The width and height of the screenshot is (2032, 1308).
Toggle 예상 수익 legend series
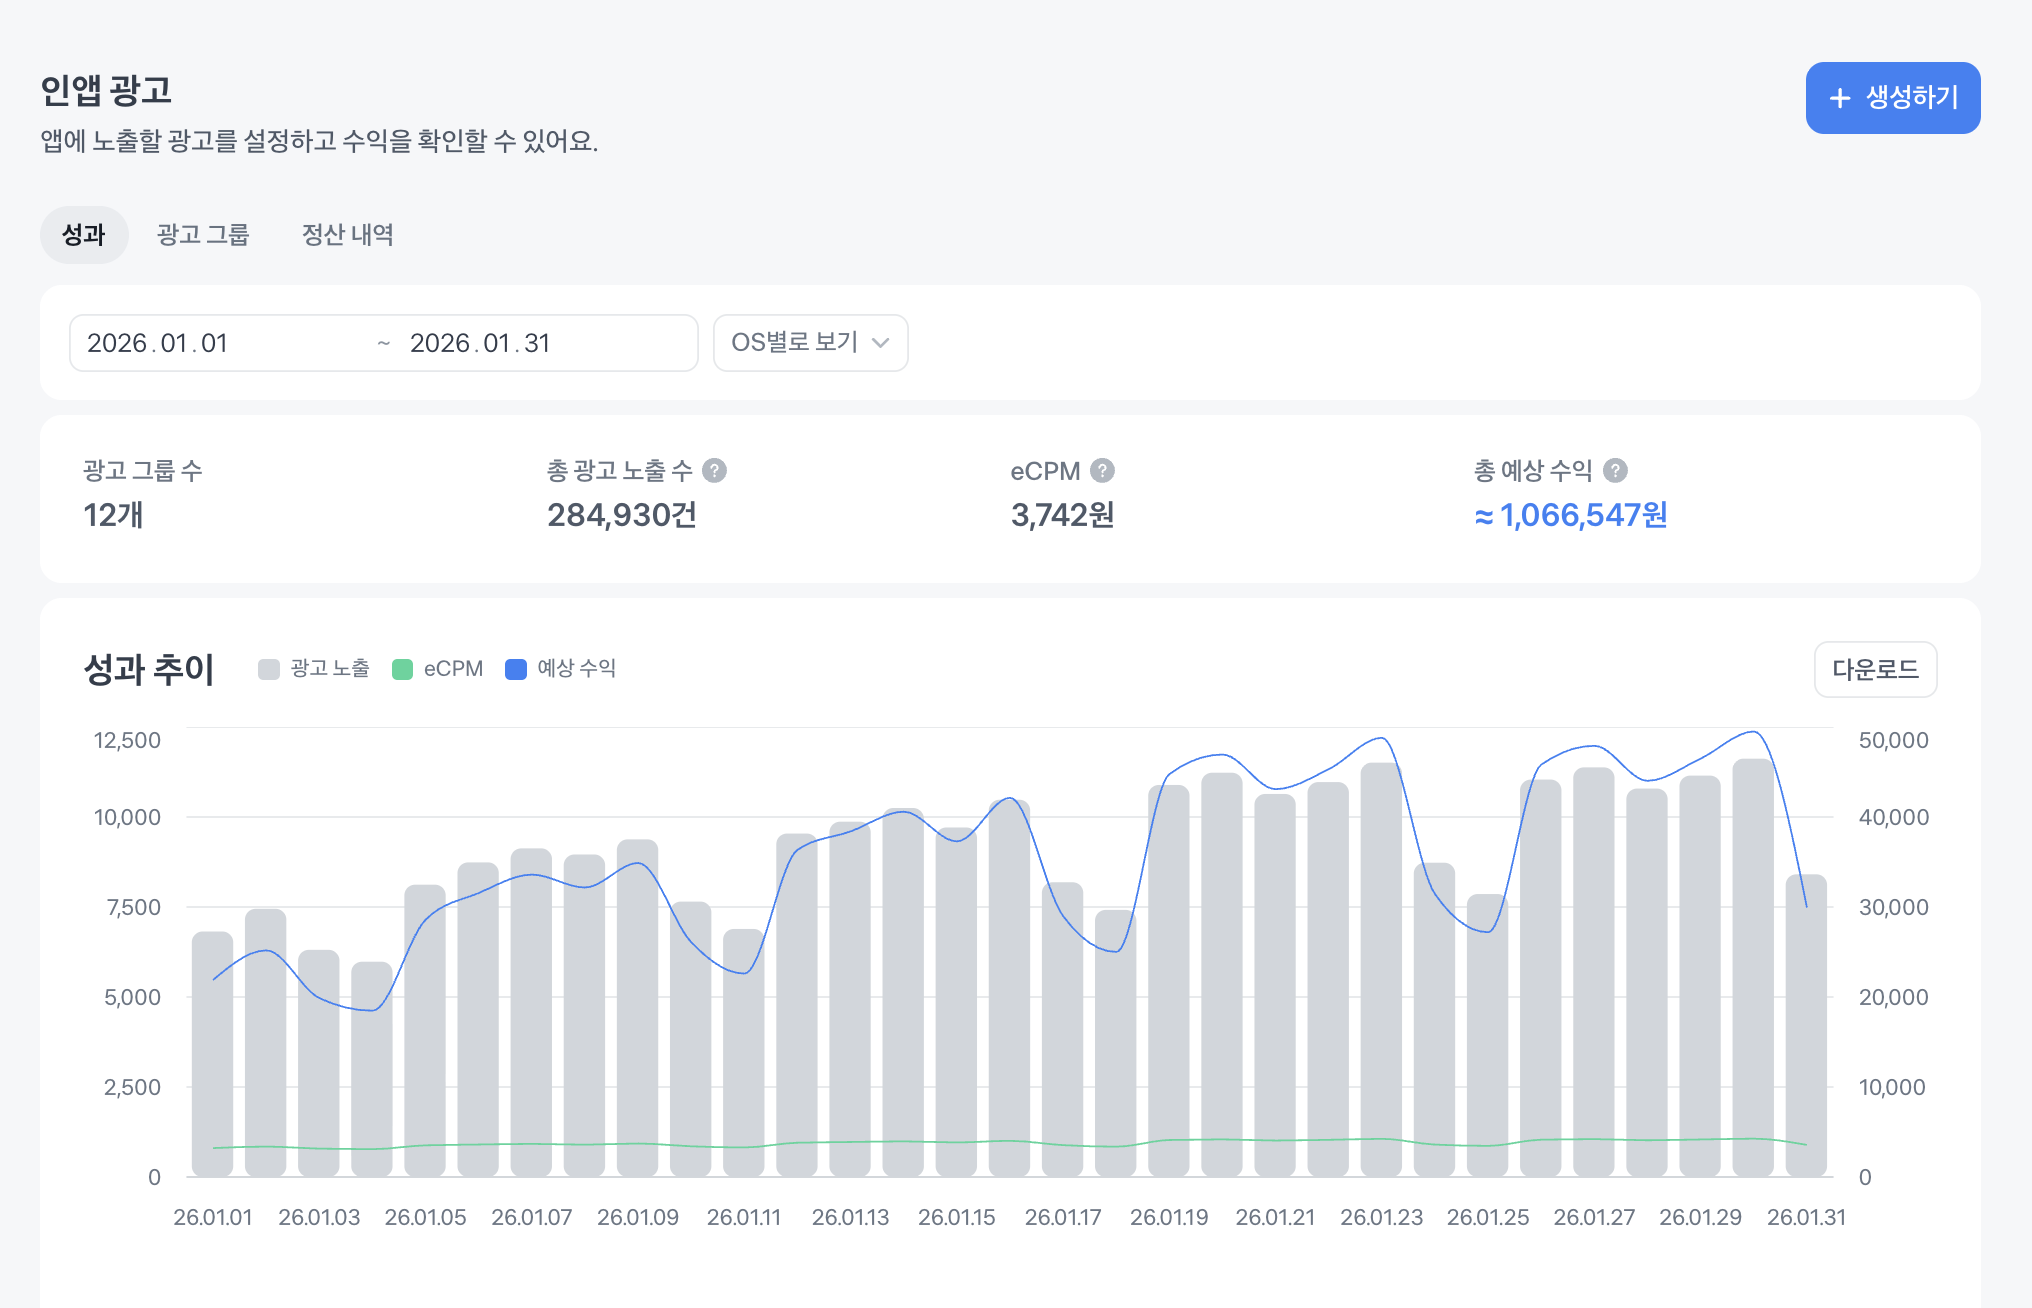coord(576,669)
